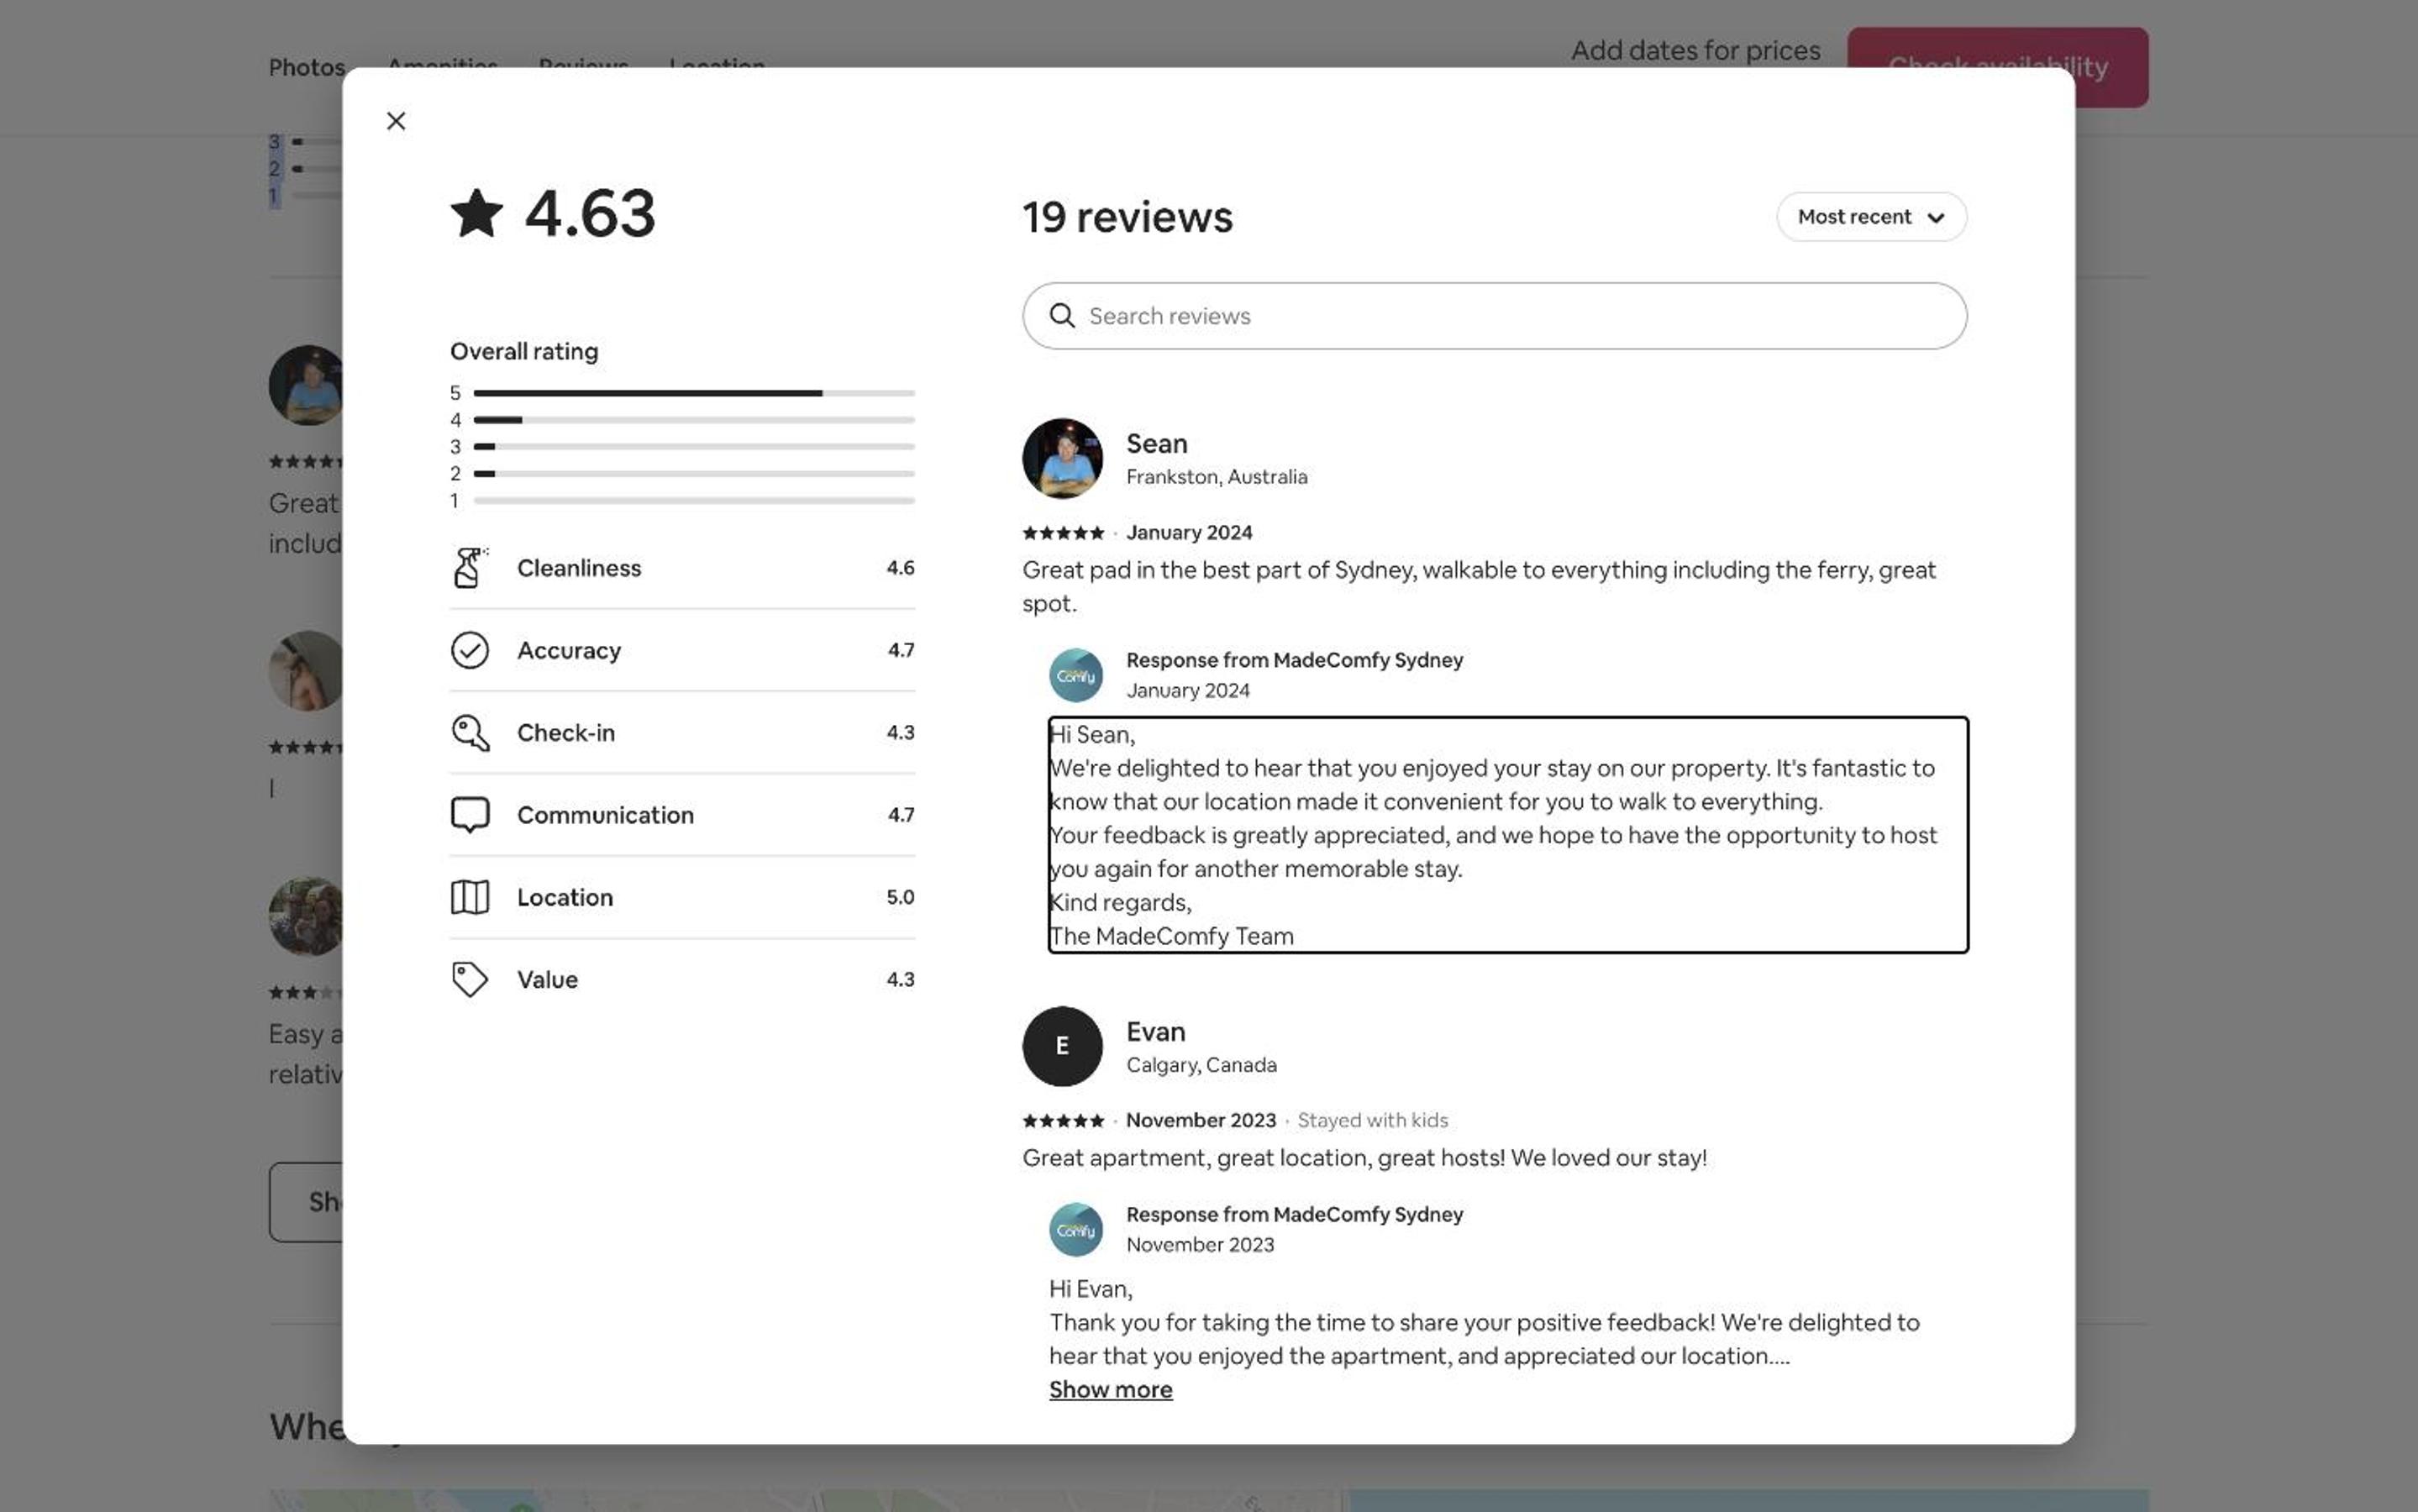Click the 5-star rating bar
Screen dimensions: 2418x1512
pyautogui.click(x=694, y=393)
